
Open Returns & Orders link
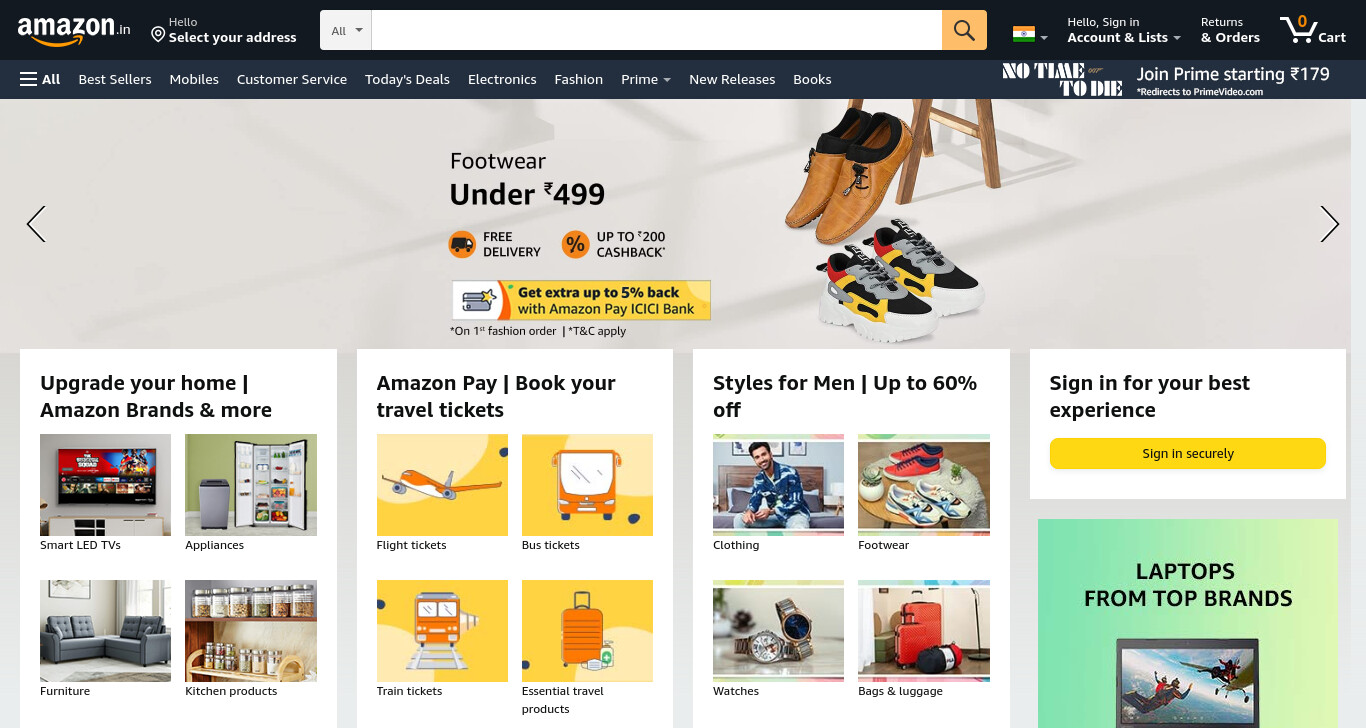(1230, 30)
